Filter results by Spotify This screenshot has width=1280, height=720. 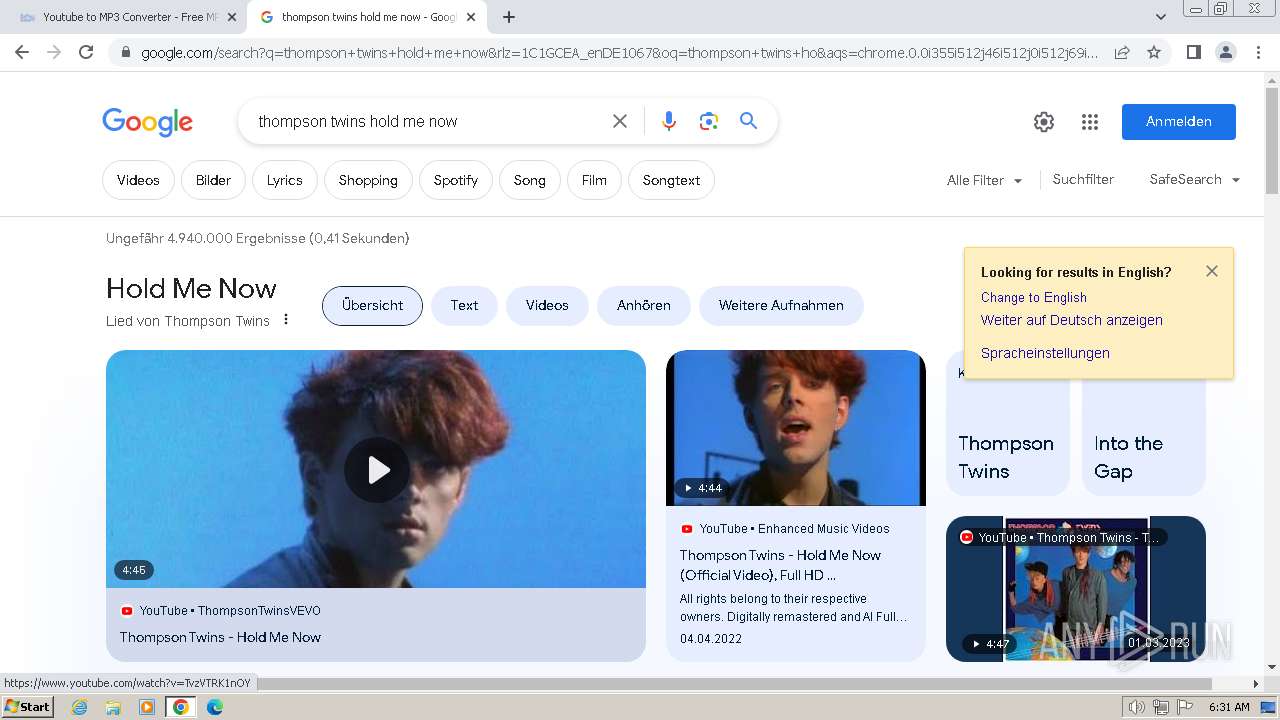[x=456, y=180]
